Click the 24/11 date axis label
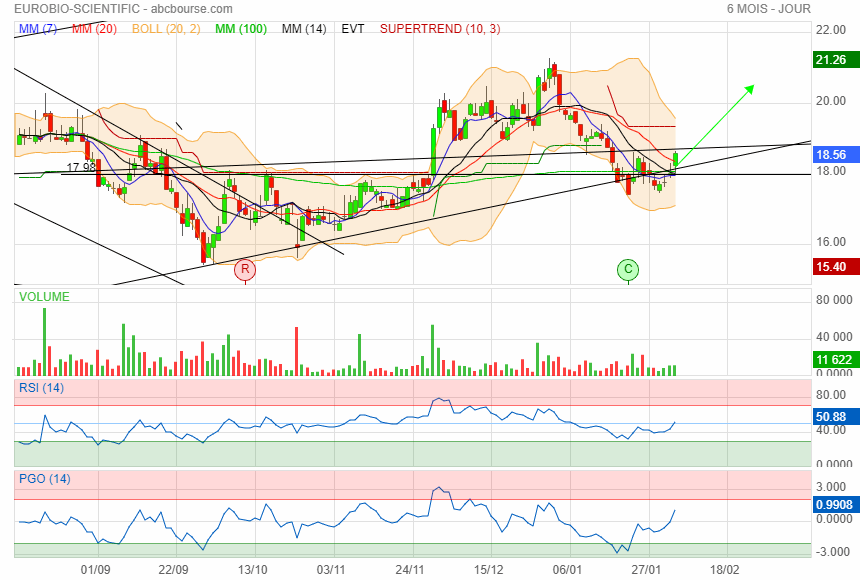 410,570
